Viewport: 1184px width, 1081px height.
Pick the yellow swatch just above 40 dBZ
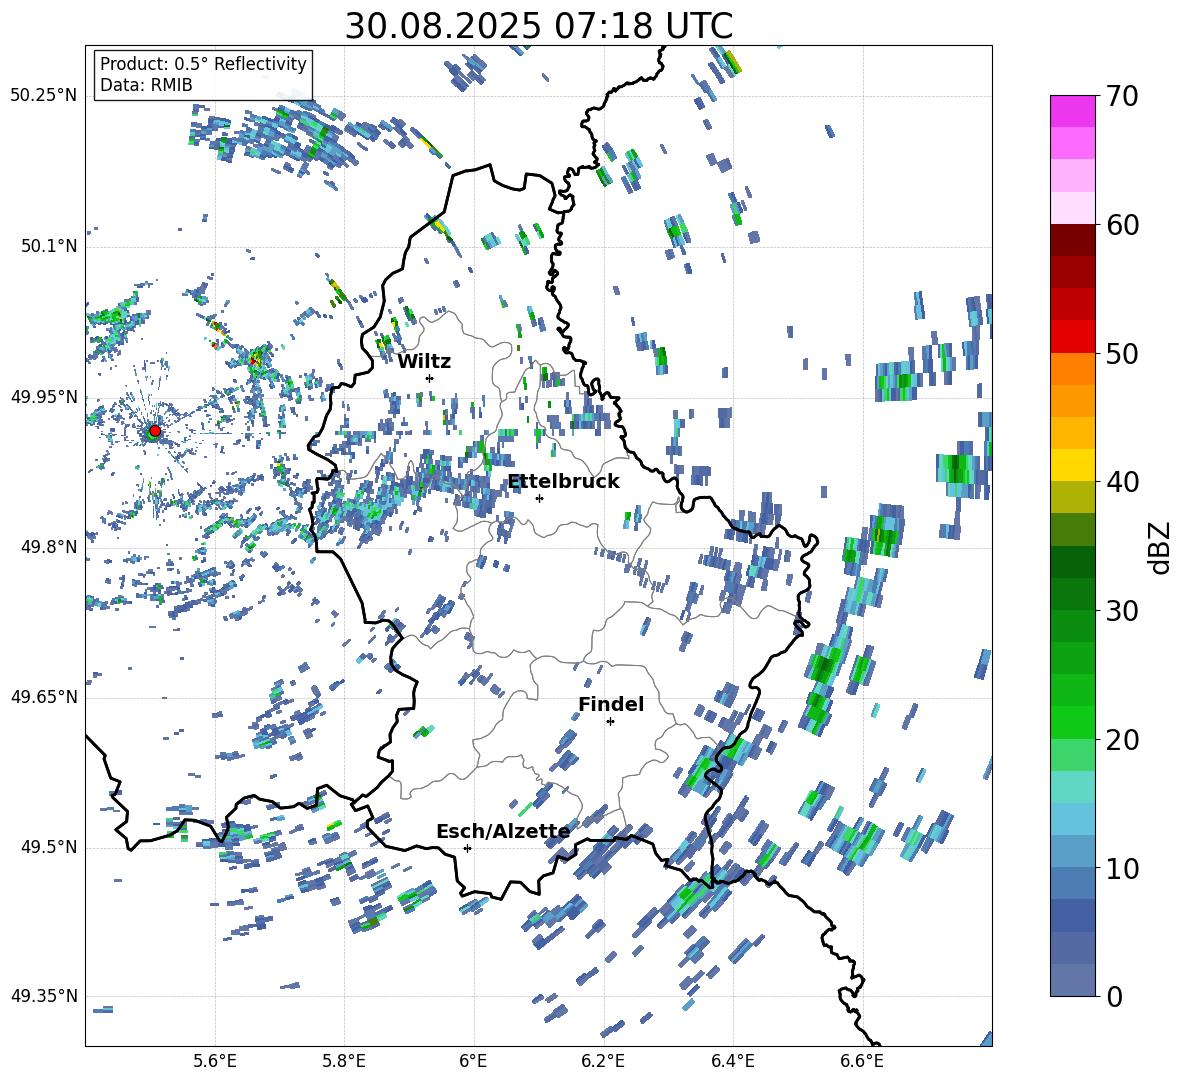coord(1072,465)
